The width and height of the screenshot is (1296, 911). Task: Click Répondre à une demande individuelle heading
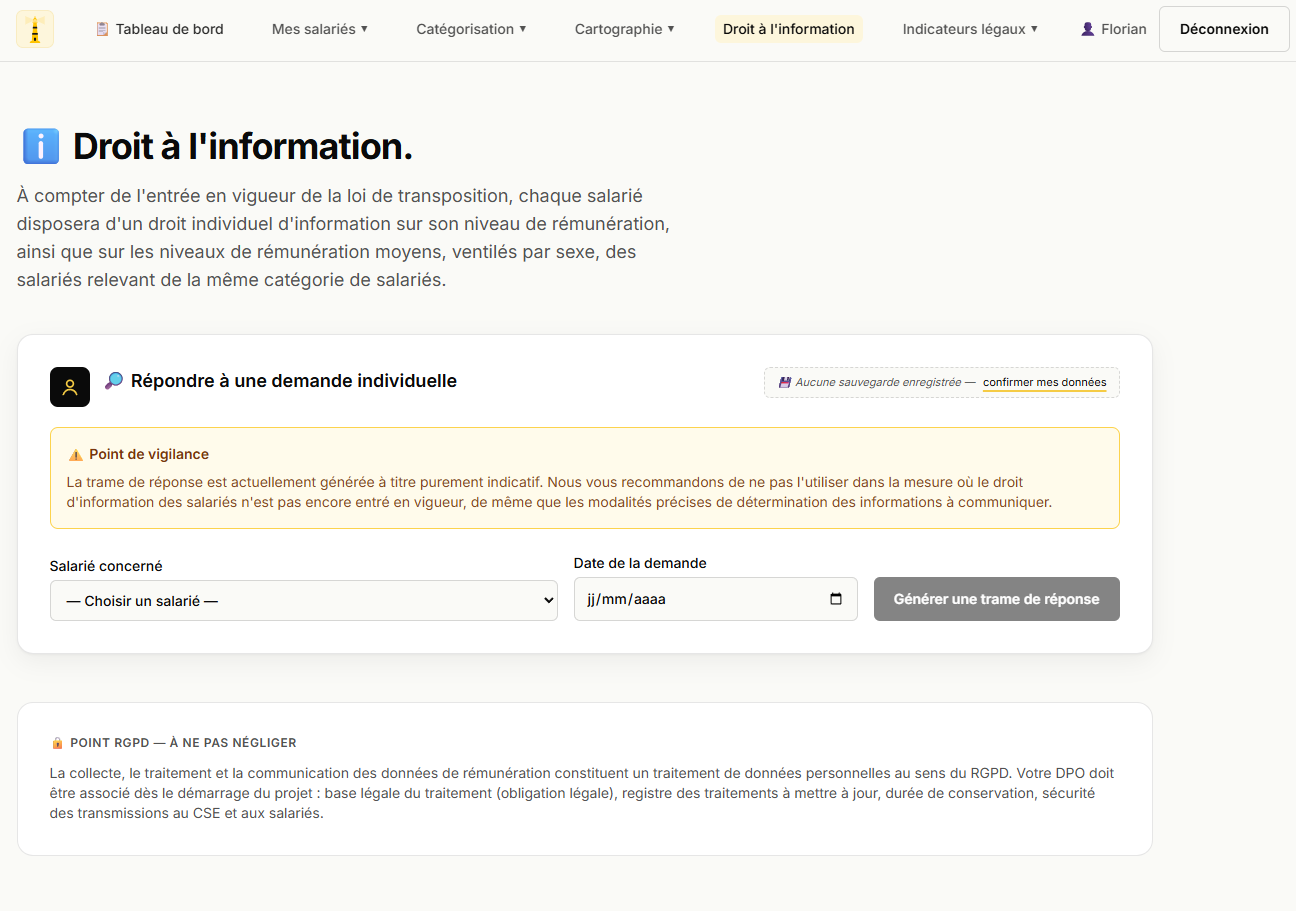294,381
